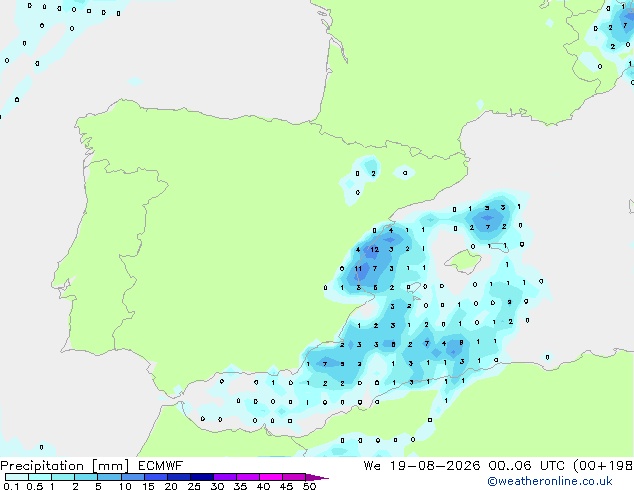This screenshot has width=634, height=490.
Task: Click the '35' legend scale label
Action: click(240, 486)
